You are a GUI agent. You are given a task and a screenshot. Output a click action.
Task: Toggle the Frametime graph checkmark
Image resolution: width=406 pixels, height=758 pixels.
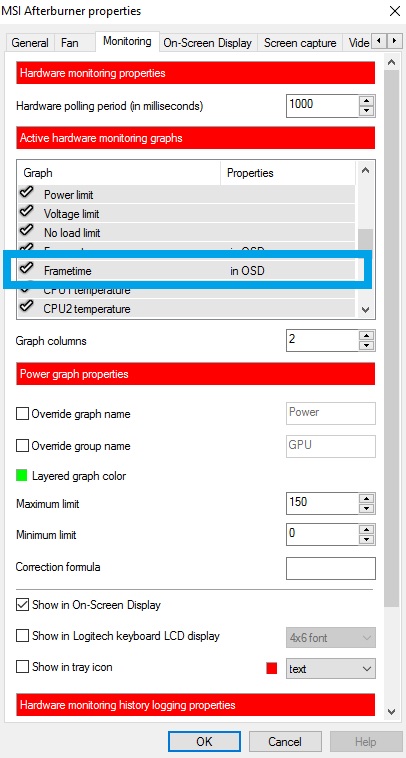pyautogui.click(x=27, y=269)
